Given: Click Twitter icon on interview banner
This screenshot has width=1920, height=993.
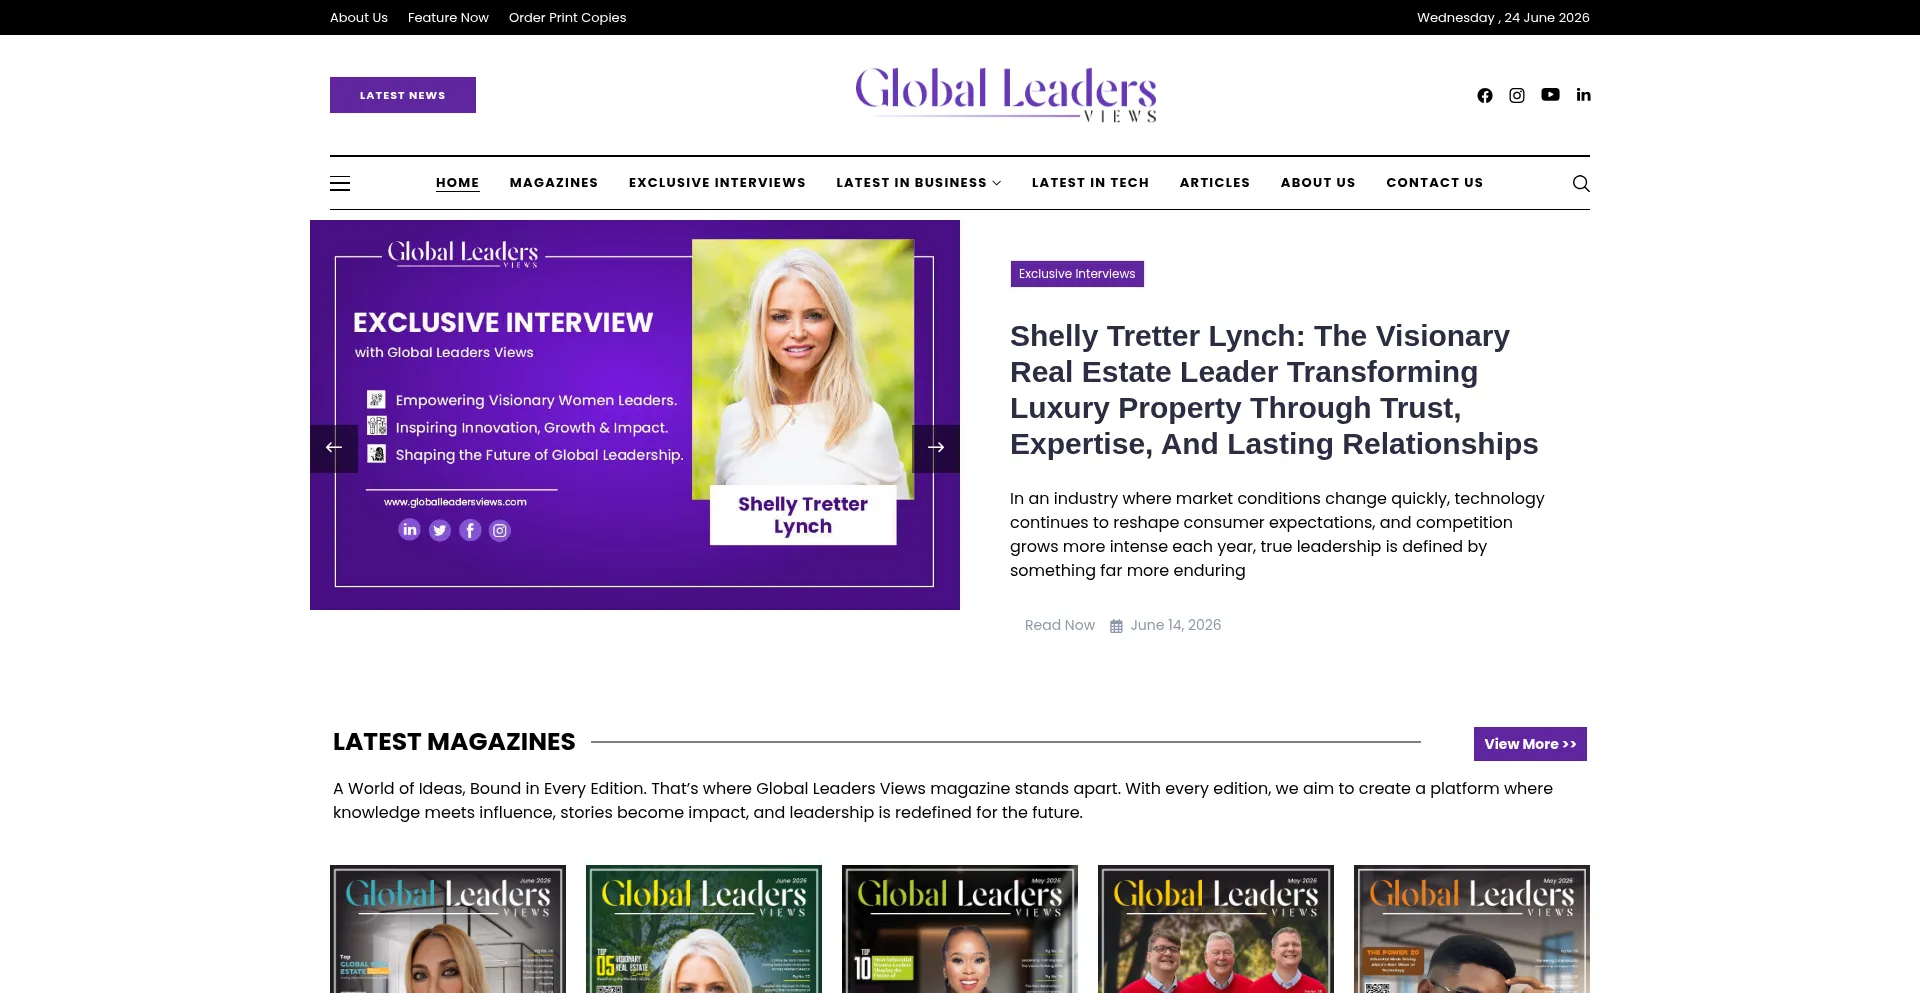Looking at the screenshot, I should tap(440, 530).
